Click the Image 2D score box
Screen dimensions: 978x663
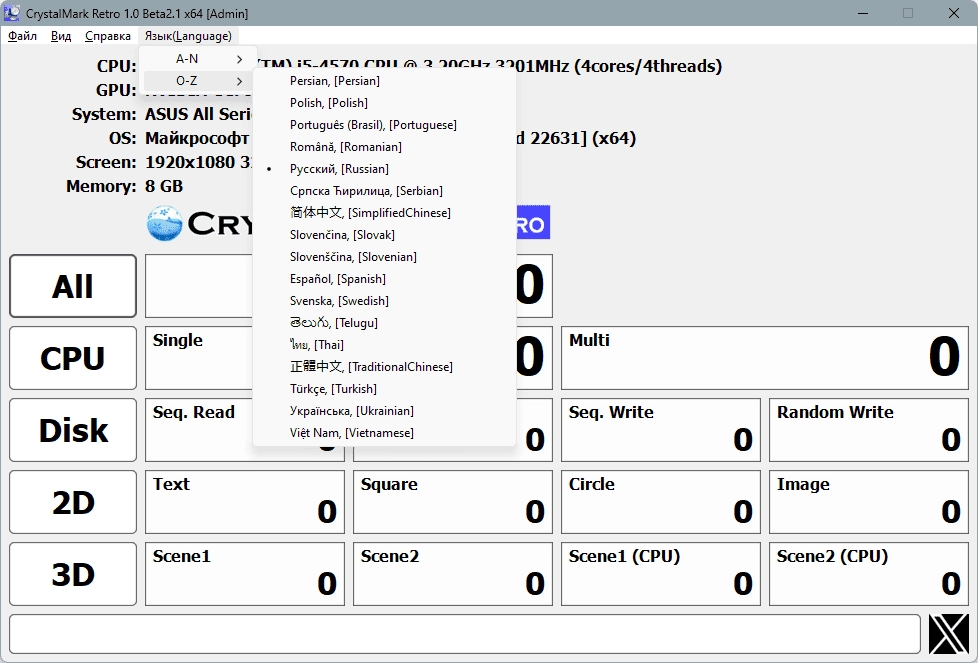[x=869, y=502]
